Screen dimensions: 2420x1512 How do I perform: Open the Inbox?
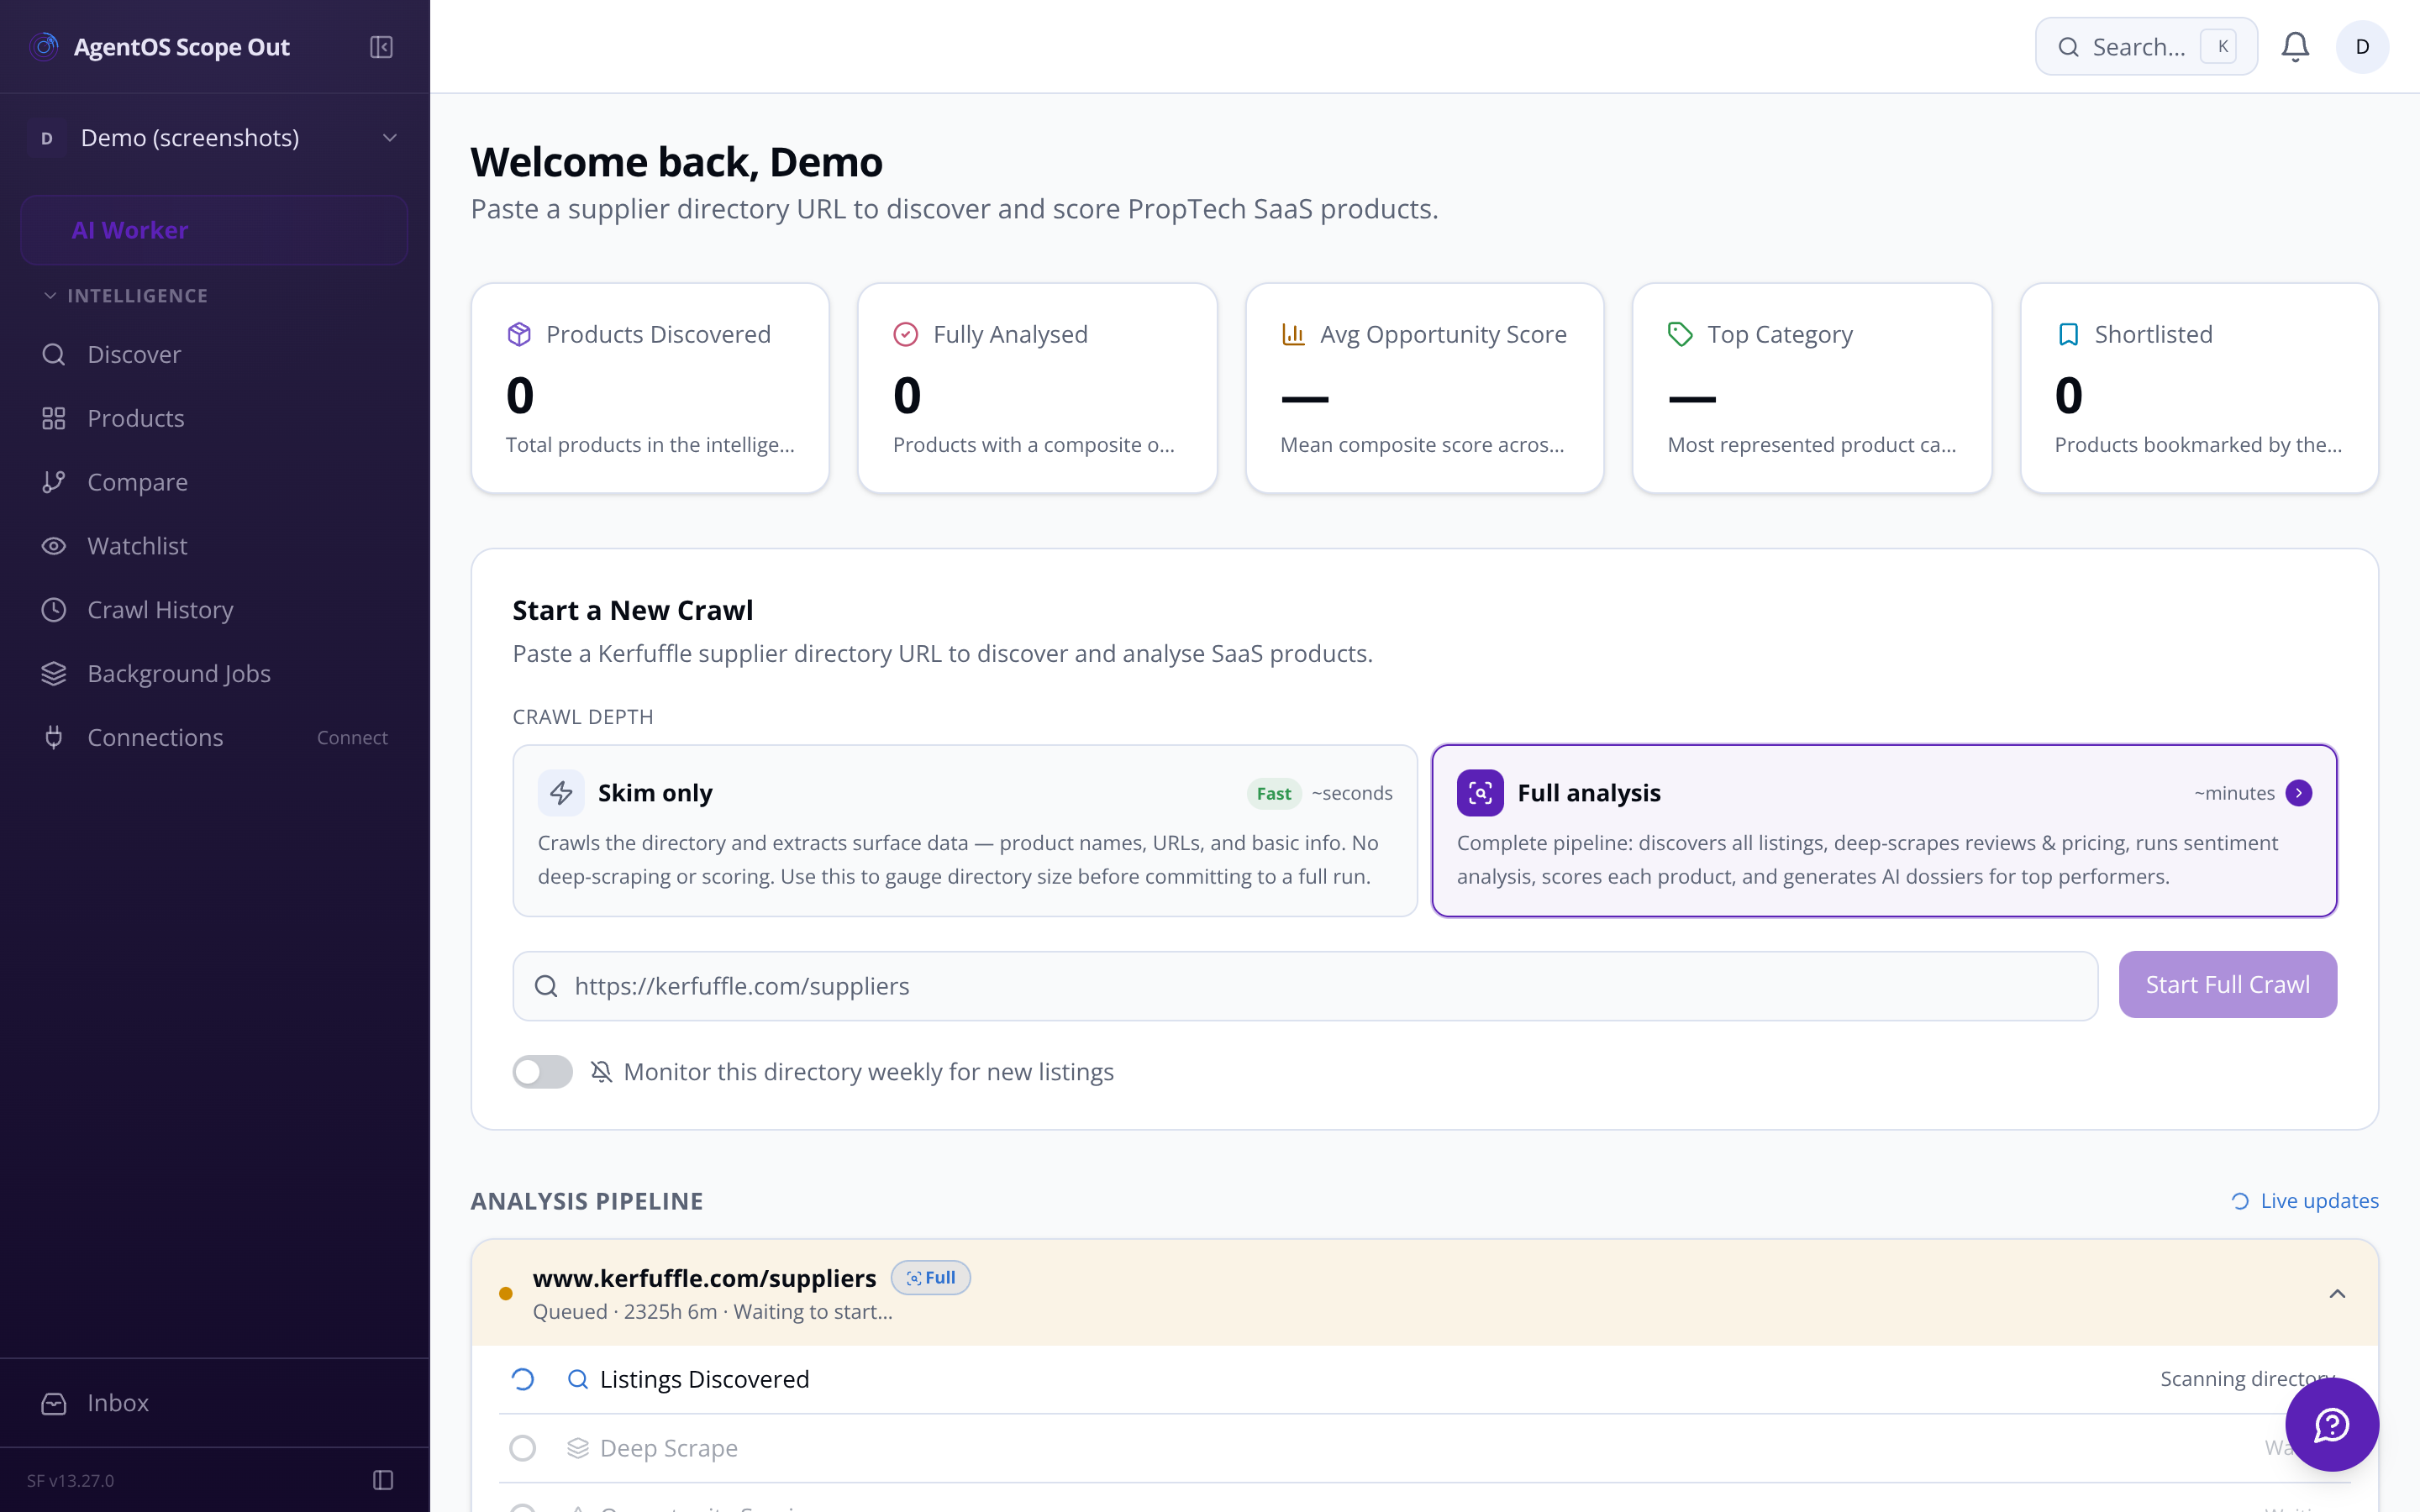tap(214, 1403)
